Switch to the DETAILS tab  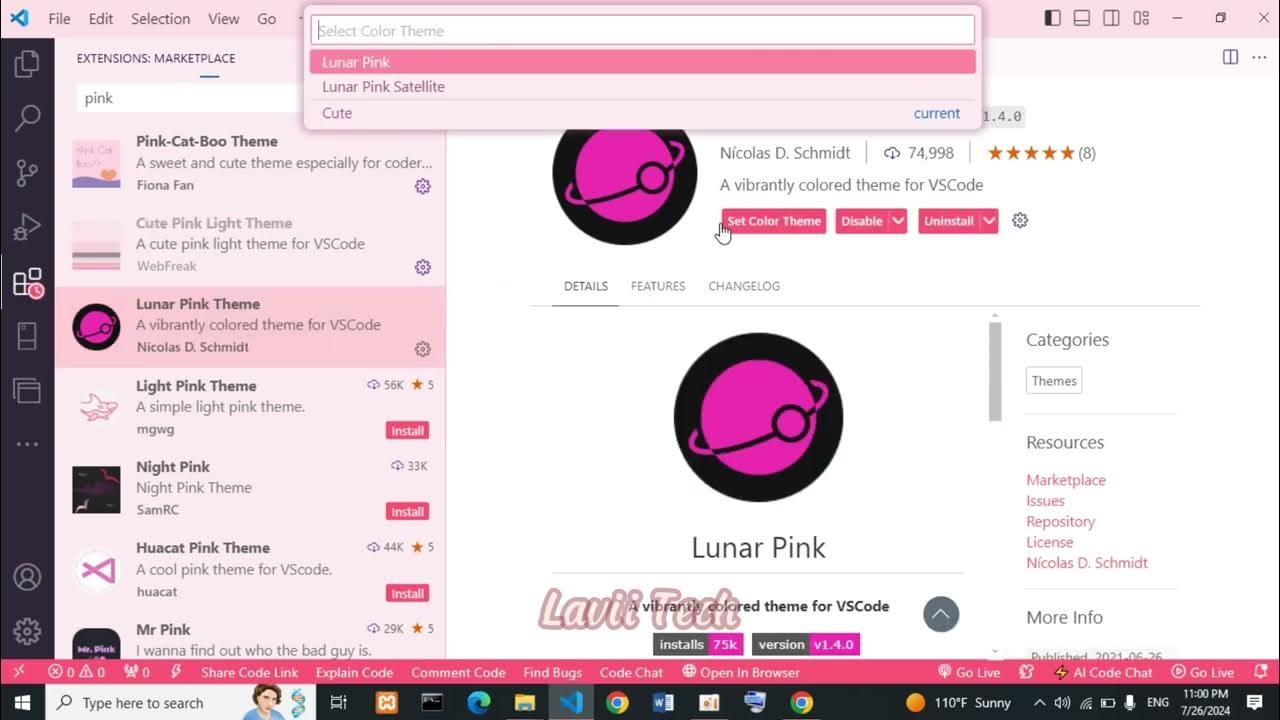tap(586, 286)
